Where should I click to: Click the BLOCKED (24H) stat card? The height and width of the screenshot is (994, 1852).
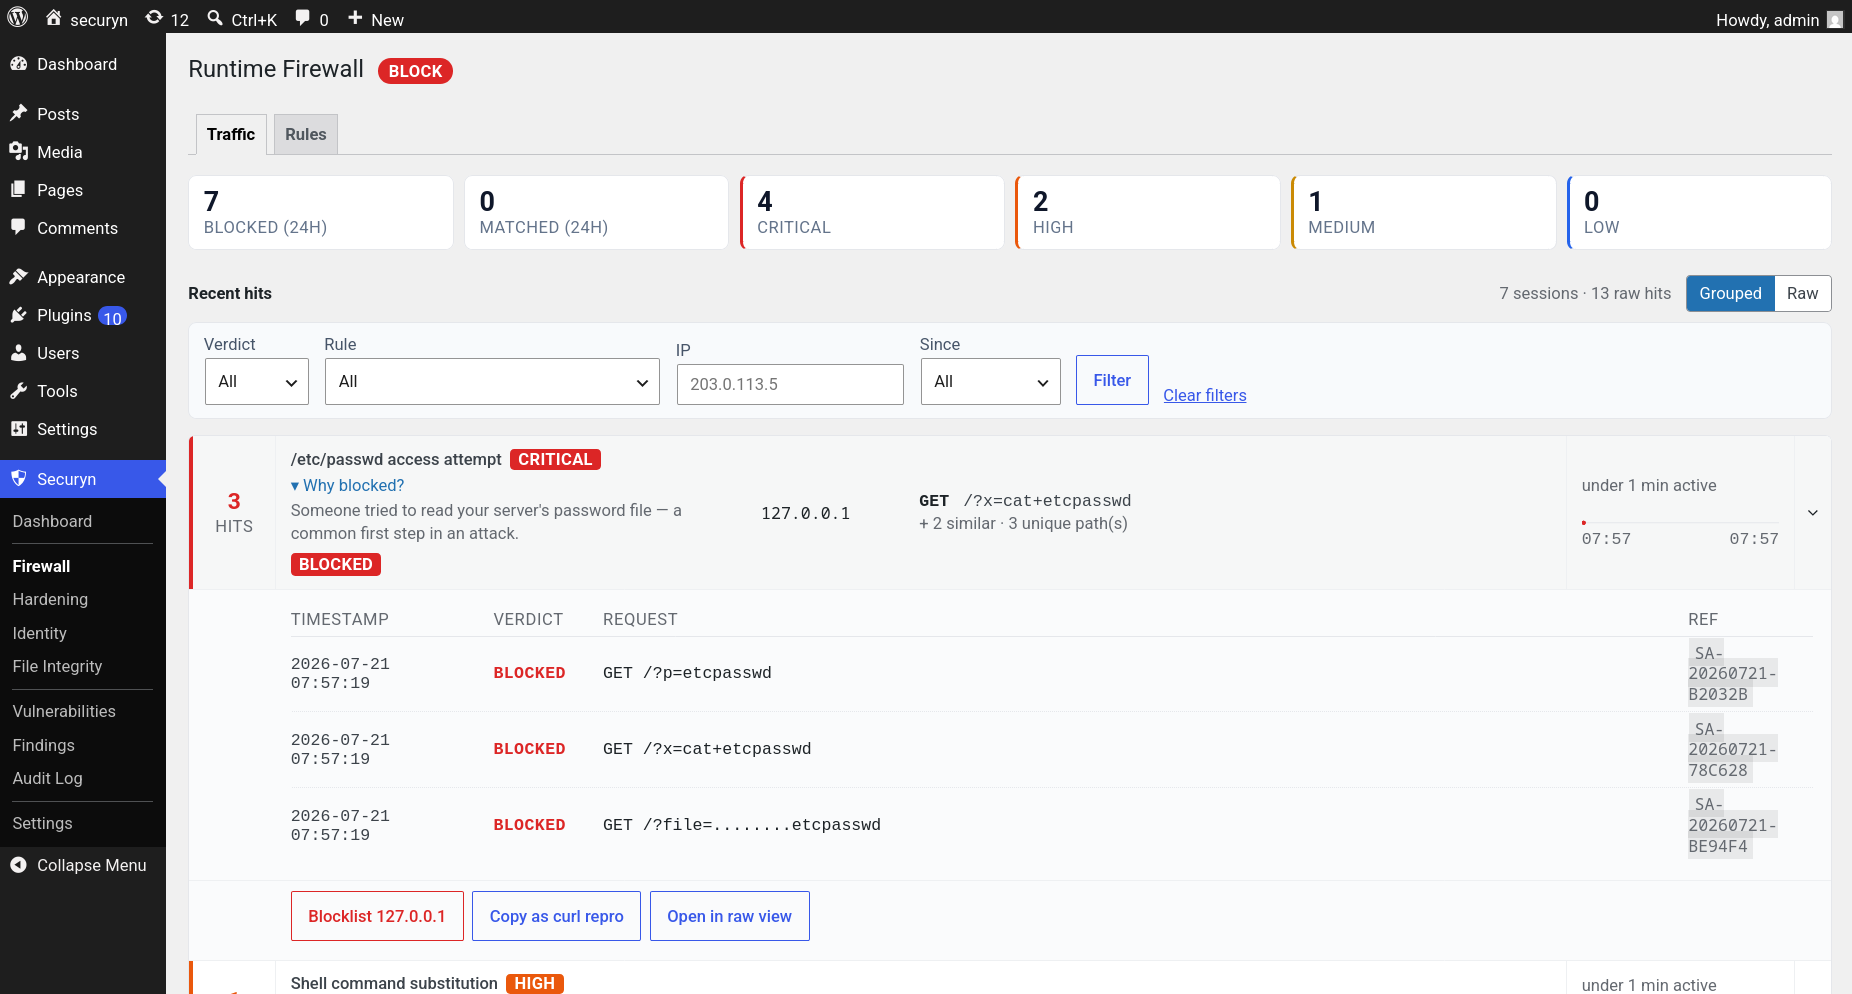pyautogui.click(x=321, y=213)
